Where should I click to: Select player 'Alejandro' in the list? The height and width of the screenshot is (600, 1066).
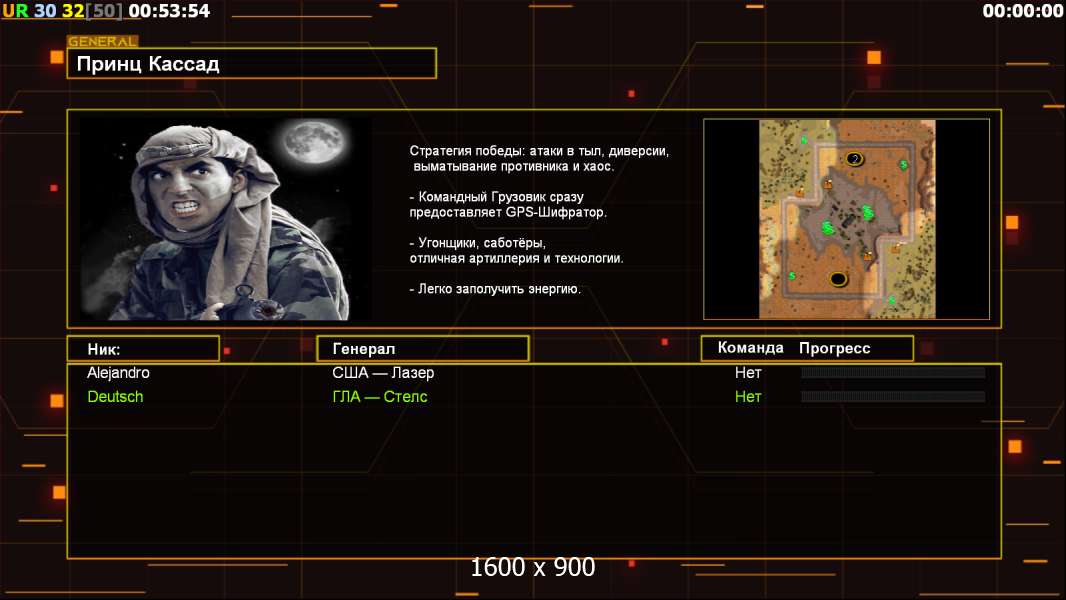pyautogui.click(x=118, y=372)
